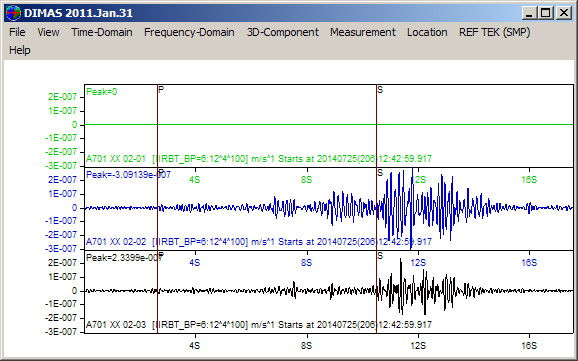The image size is (578, 361).
Task: Click the blue Peak=-3.09139e-007 readout
Action: pyautogui.click(x=128, y=175)
